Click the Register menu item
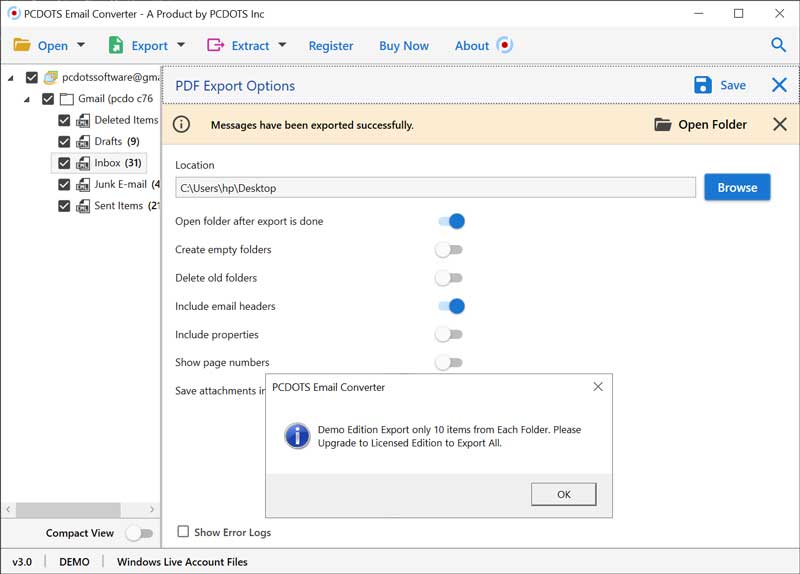The image size is (800, 574). 331,46
